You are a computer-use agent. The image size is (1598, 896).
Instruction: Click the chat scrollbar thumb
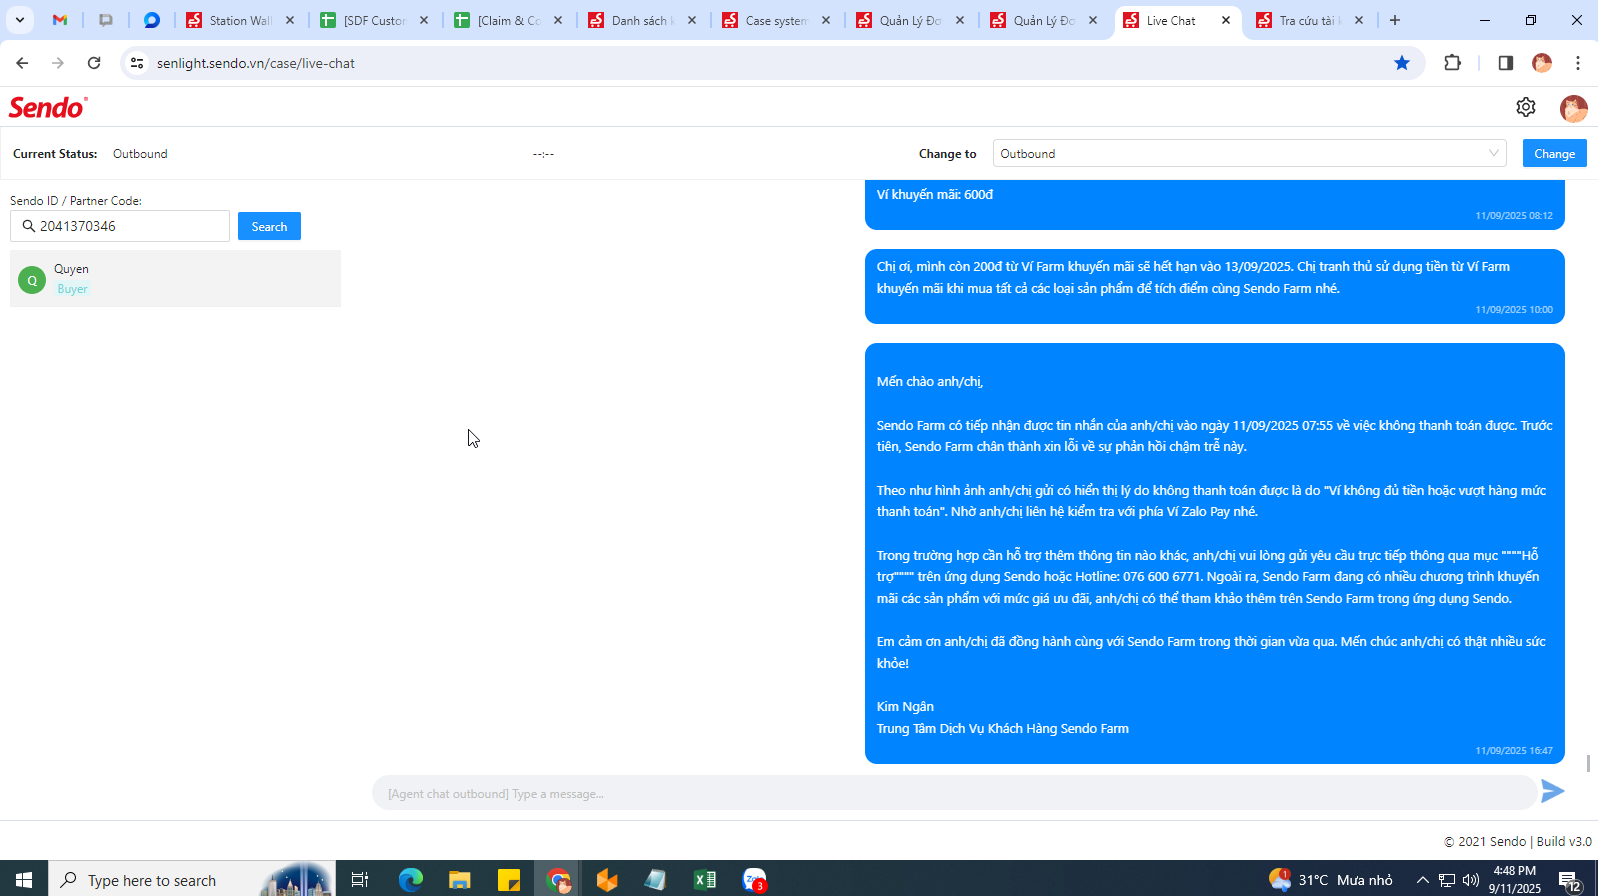coord(1588,764)
